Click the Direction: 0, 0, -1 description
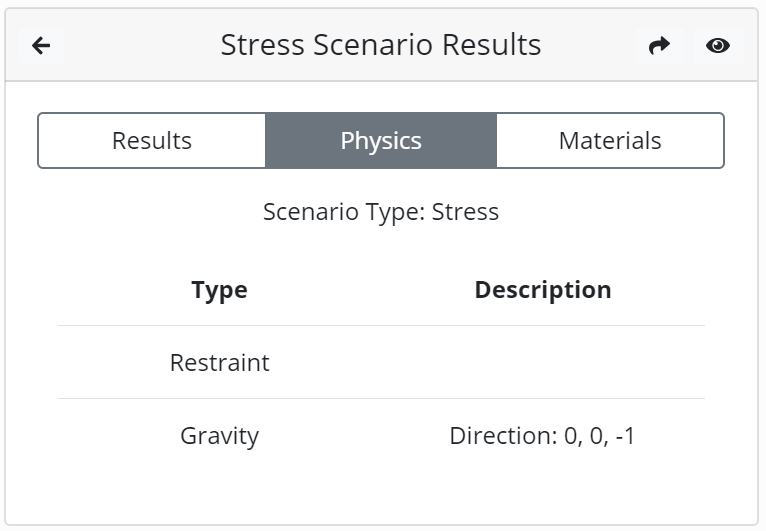Viewport: 766px width, 531px height. (542, 436)
